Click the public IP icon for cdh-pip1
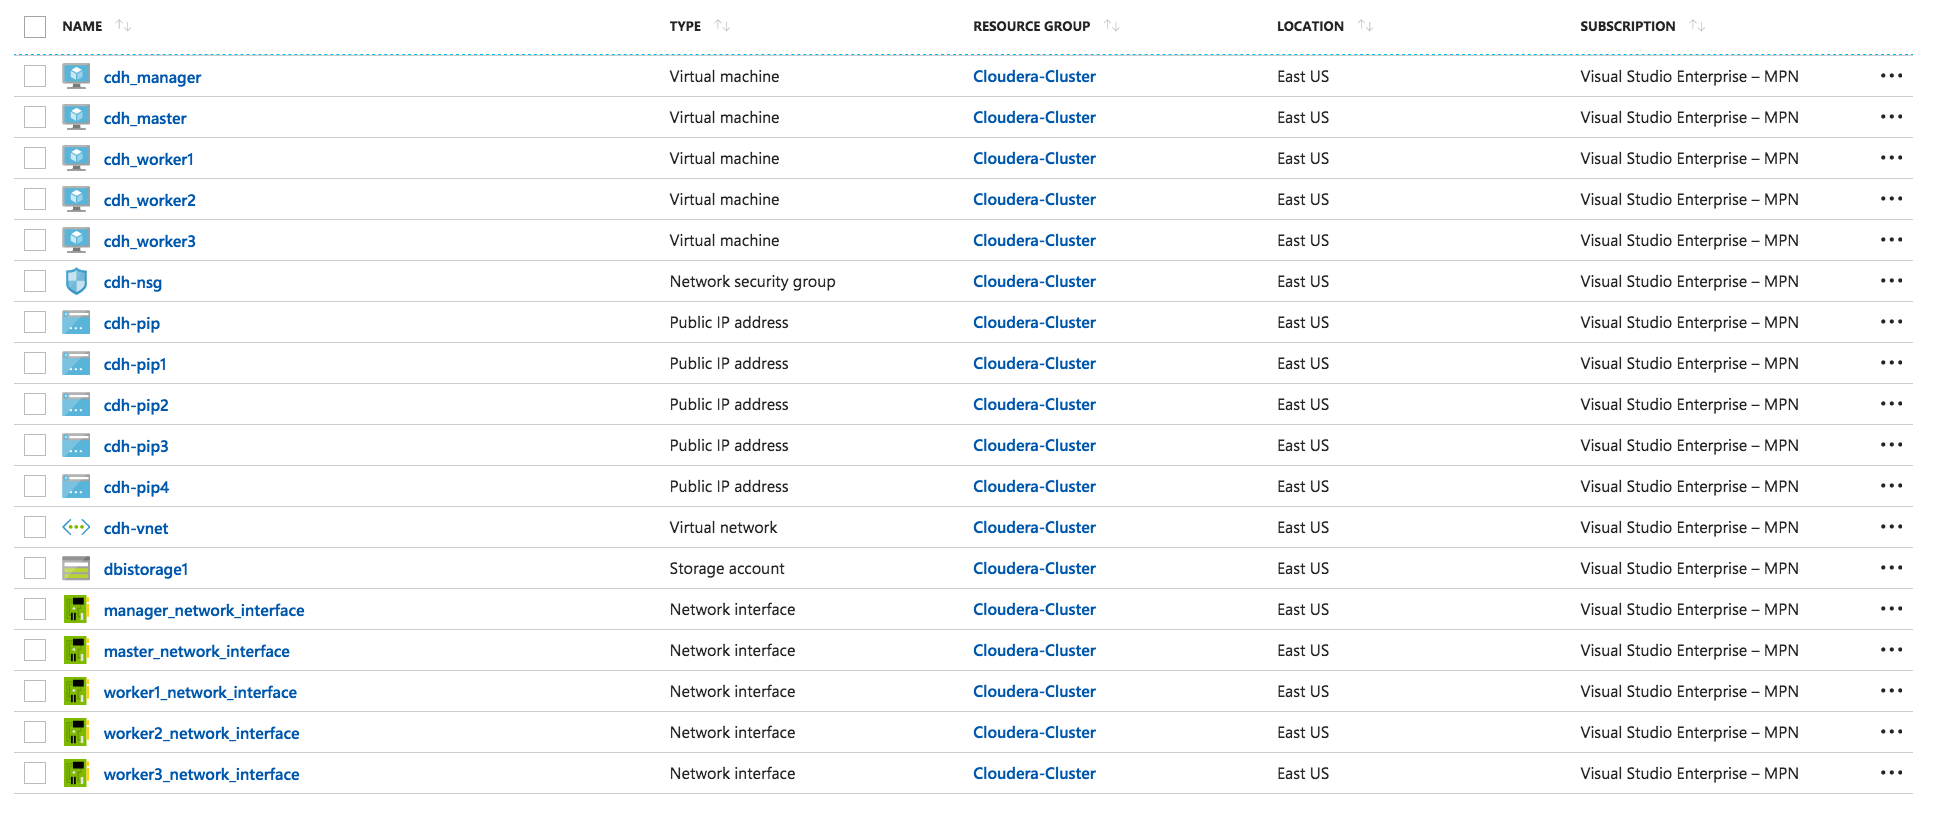Image resolution: width=1940 pixels, height=820 pixels. click(76, 363)
